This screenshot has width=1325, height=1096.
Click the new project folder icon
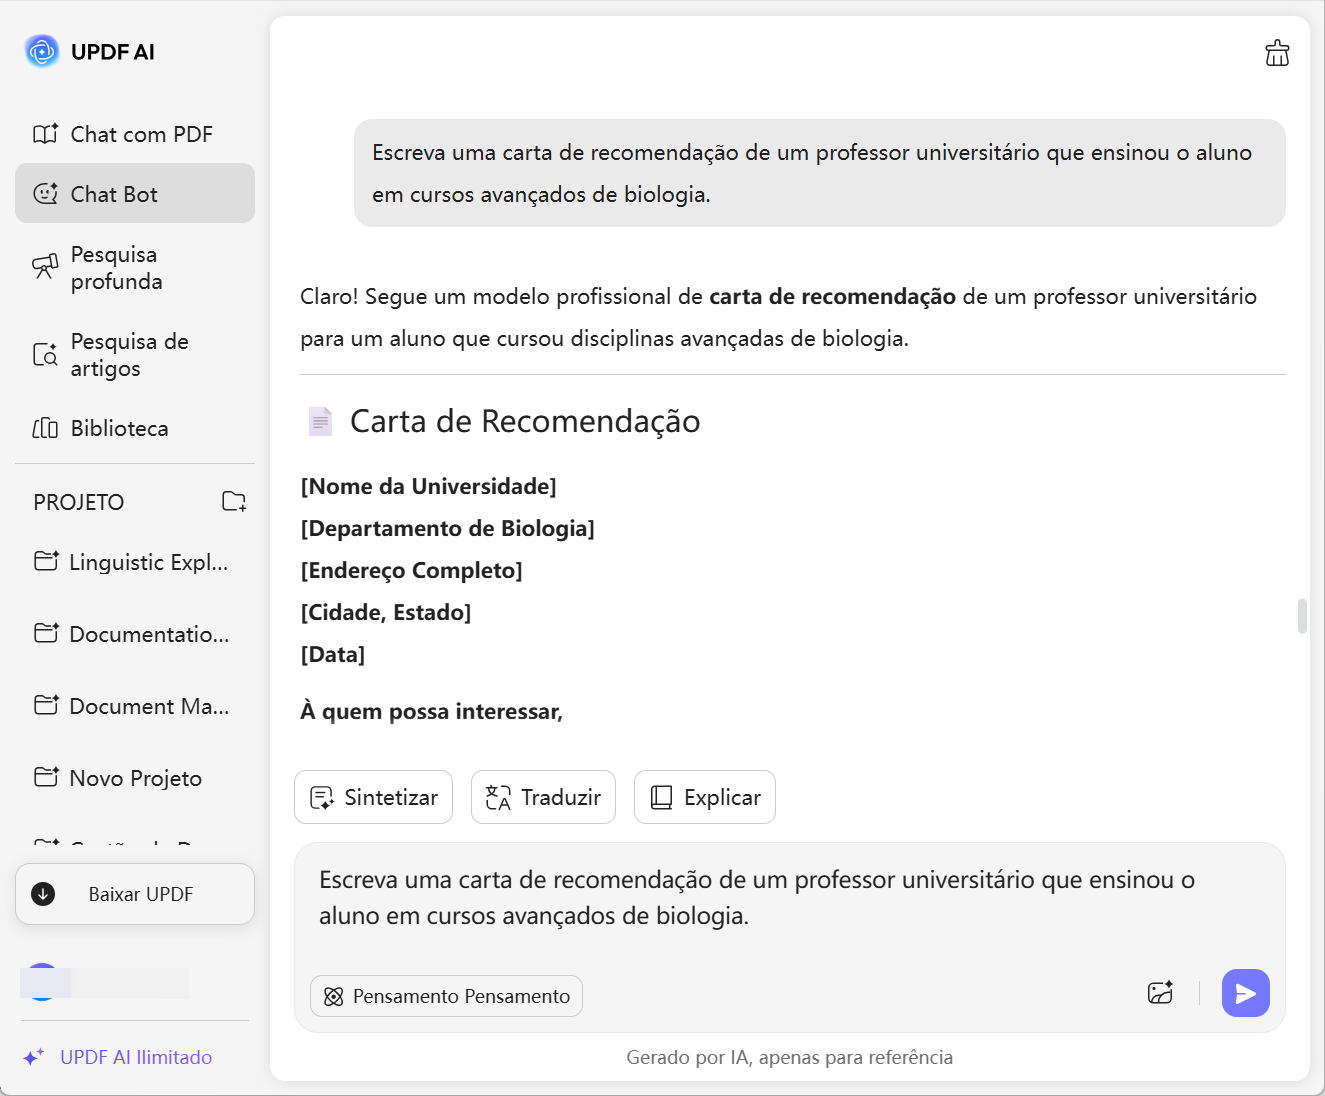(234, 502)
